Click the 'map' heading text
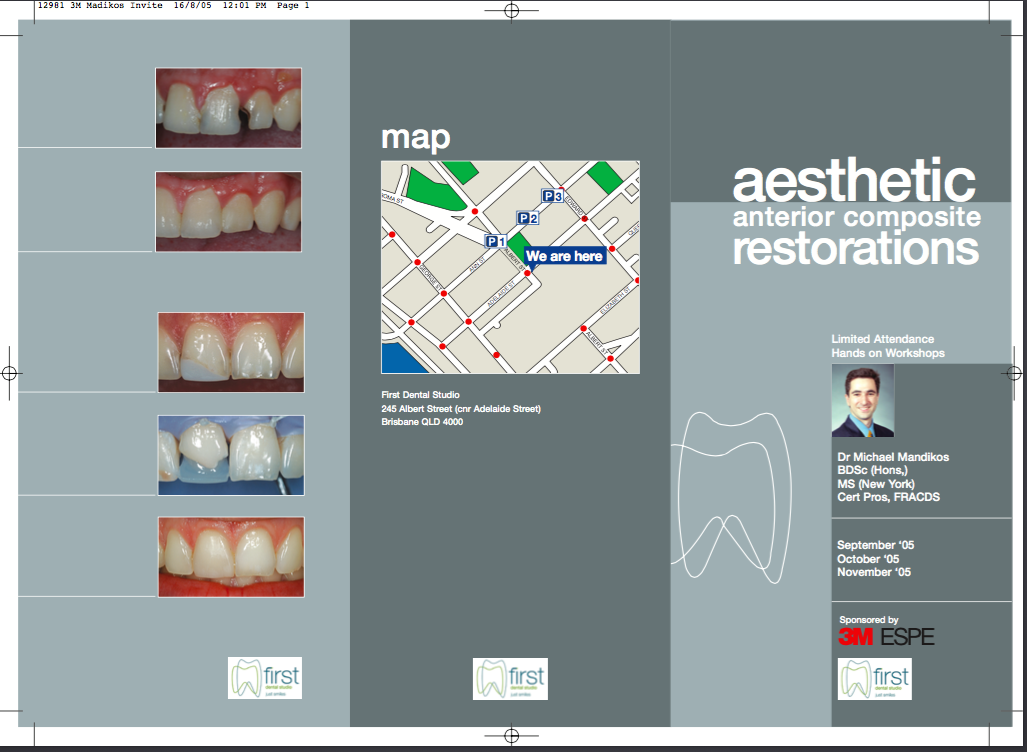1027x752 pixels. point(415,137)
